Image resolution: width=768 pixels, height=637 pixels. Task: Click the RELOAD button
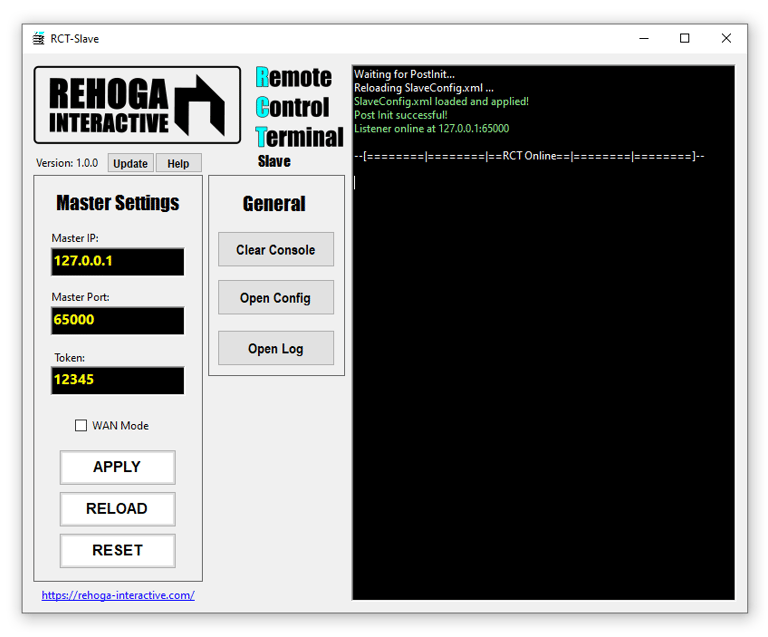(x=118, y=509)
